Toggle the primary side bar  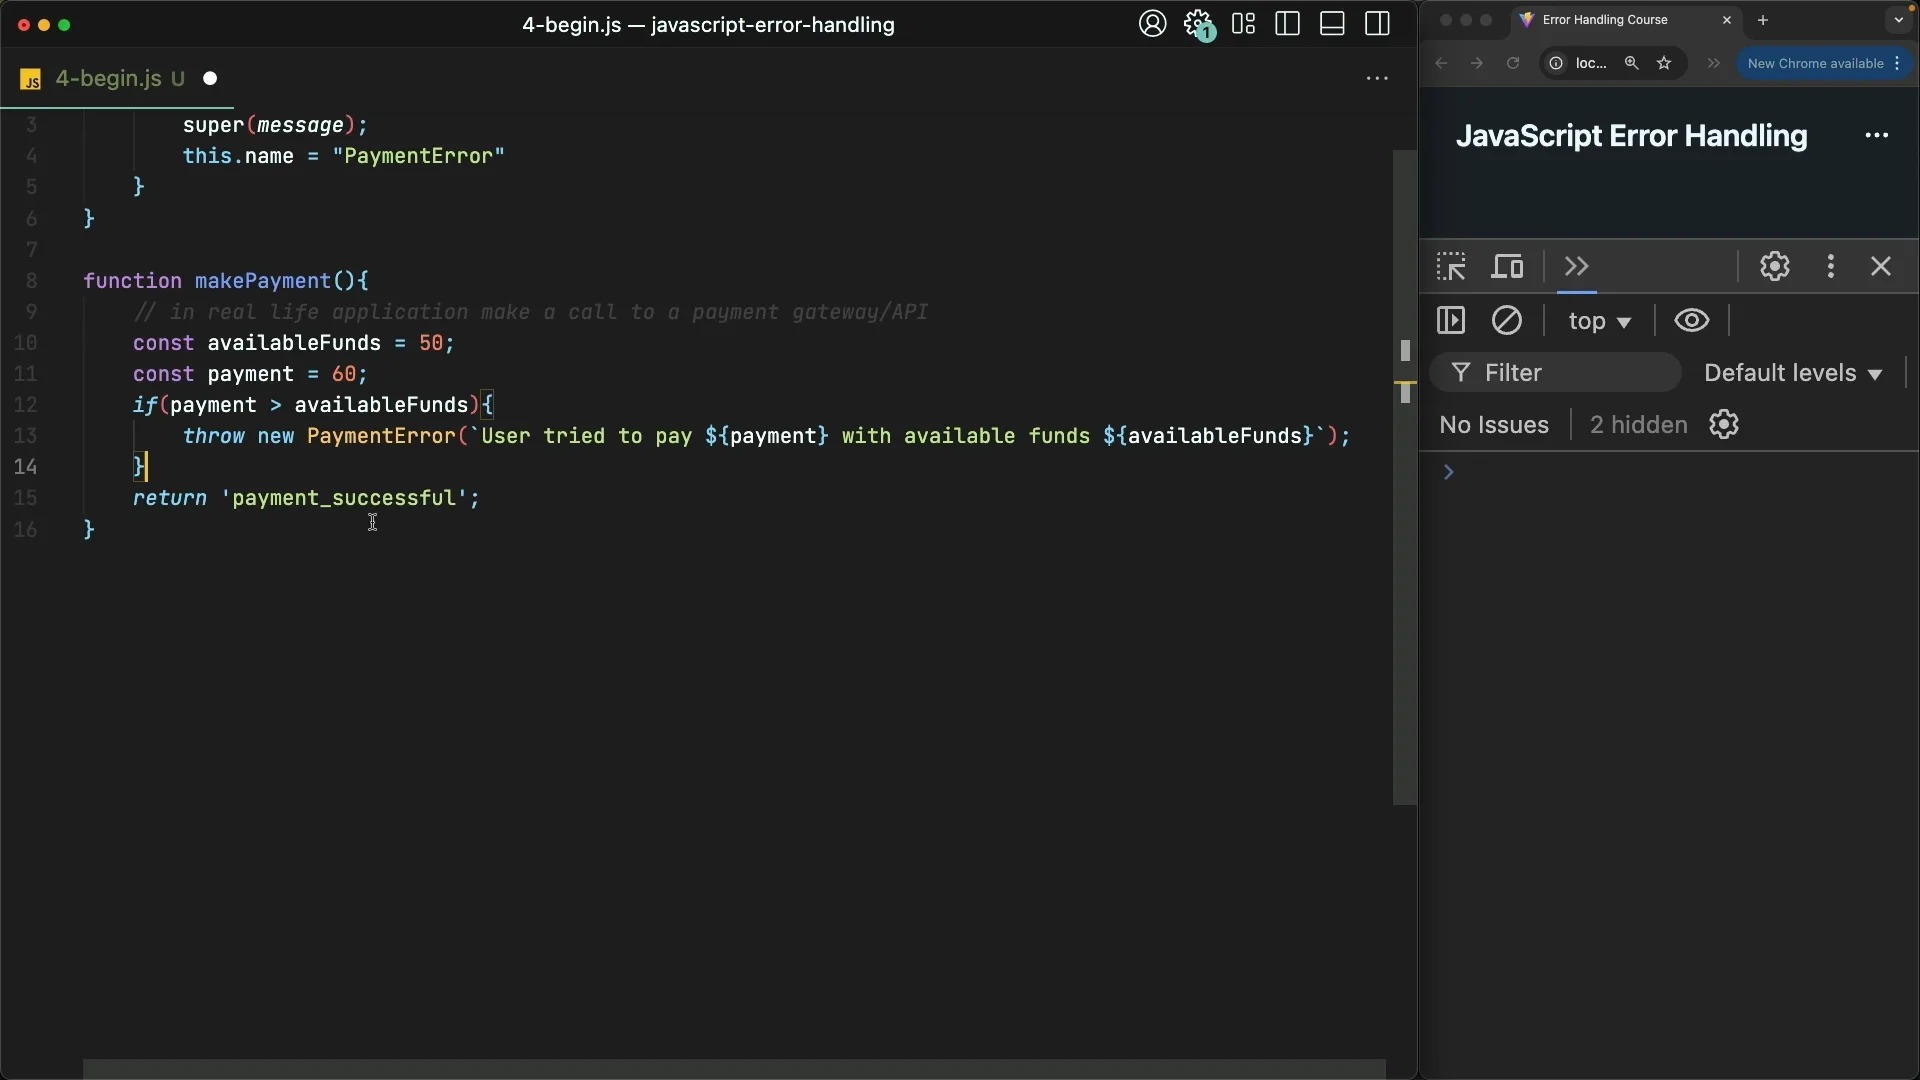pyautogui.click(x=1288, y=24)
